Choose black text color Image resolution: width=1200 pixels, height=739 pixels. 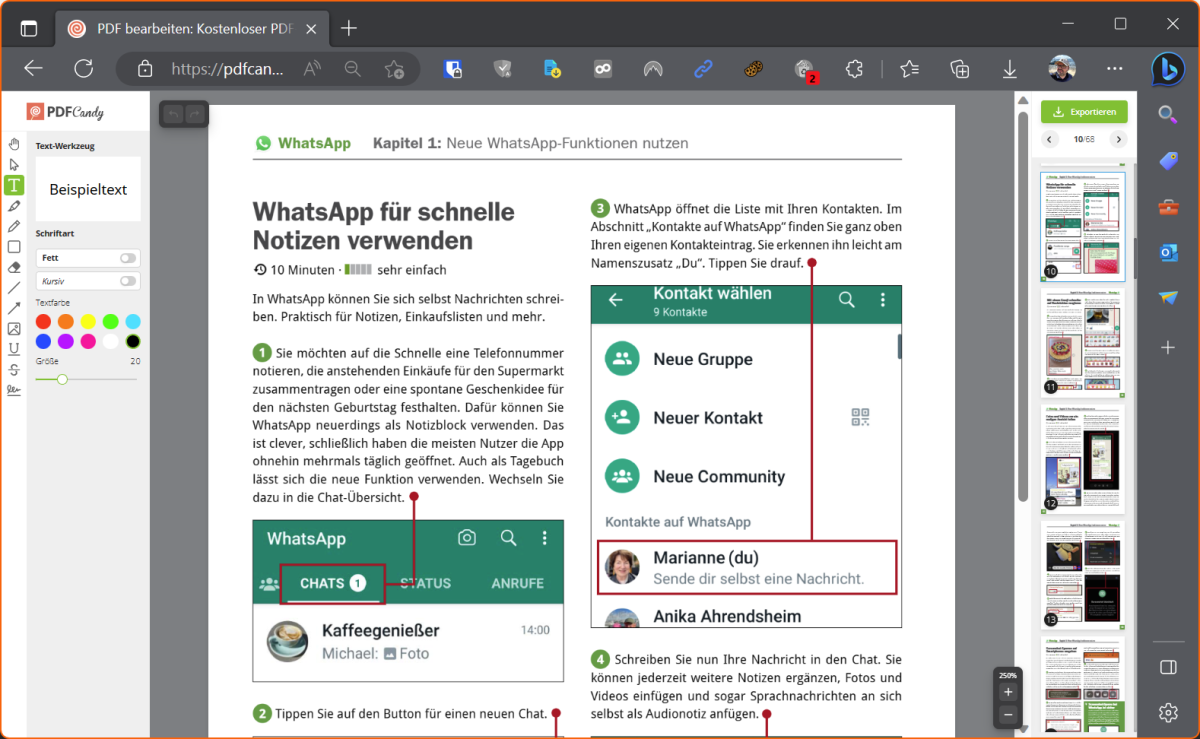(133, 342)
